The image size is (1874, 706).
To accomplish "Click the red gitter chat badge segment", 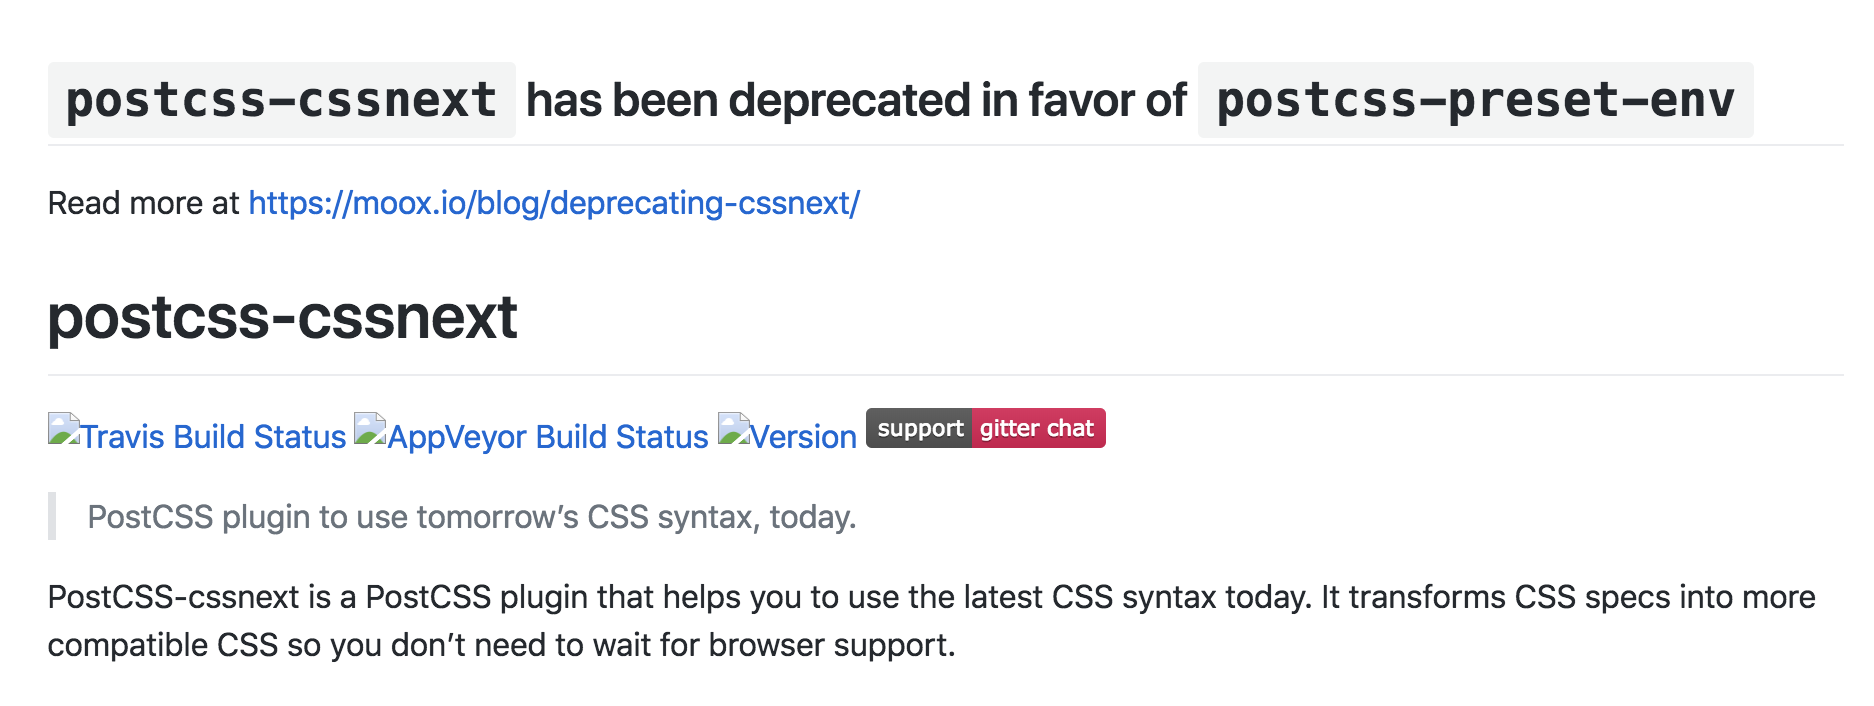I will (1039, 428).
